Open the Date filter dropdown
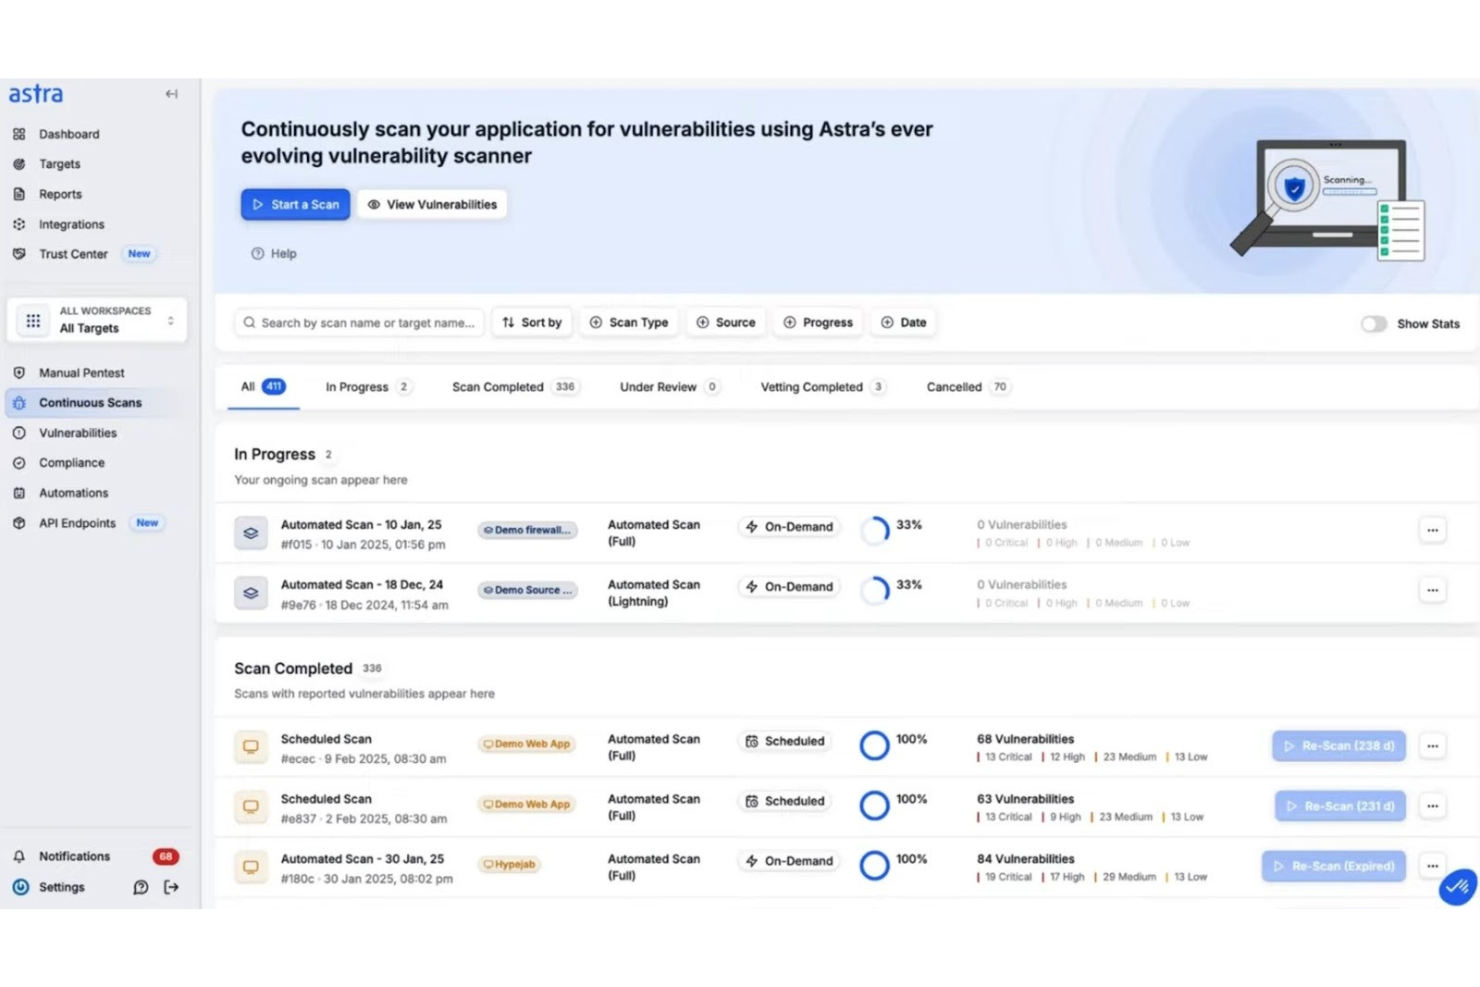This screenshot has width=1480, height=987. coord(903,322)
